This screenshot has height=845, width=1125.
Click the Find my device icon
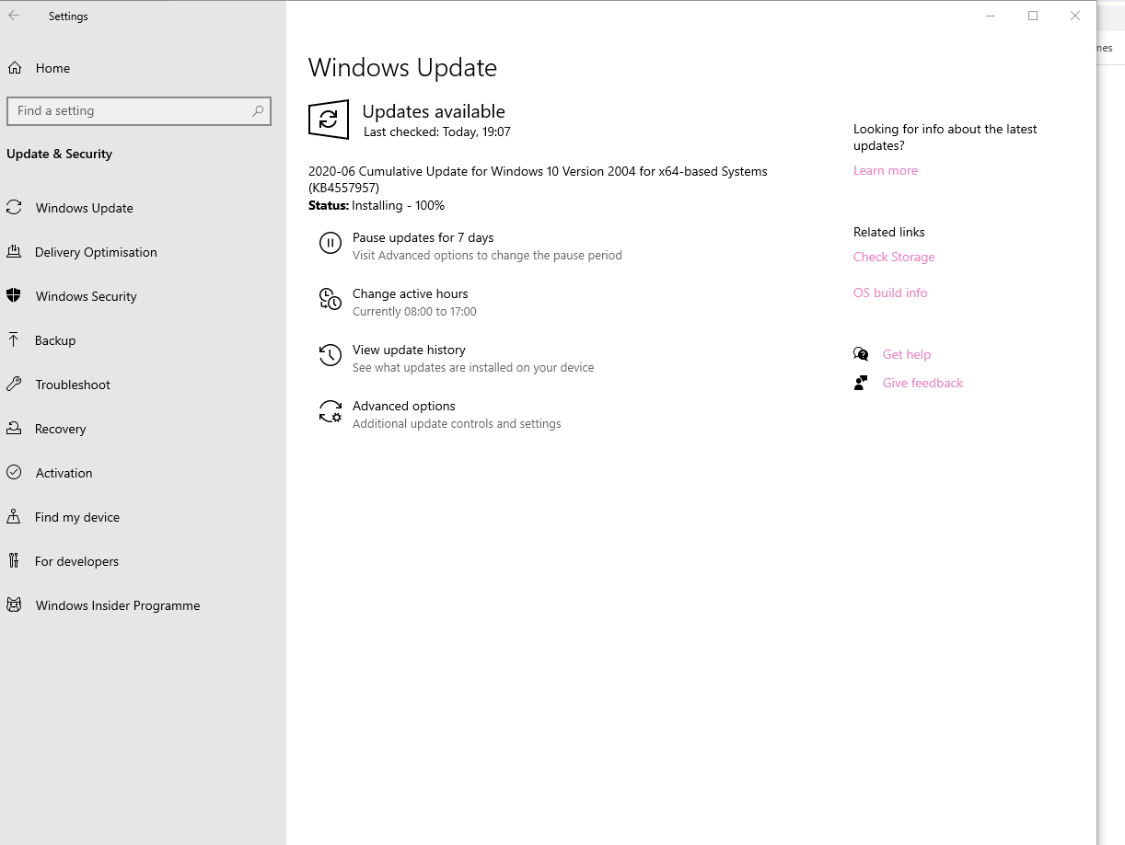click(14, 516)
